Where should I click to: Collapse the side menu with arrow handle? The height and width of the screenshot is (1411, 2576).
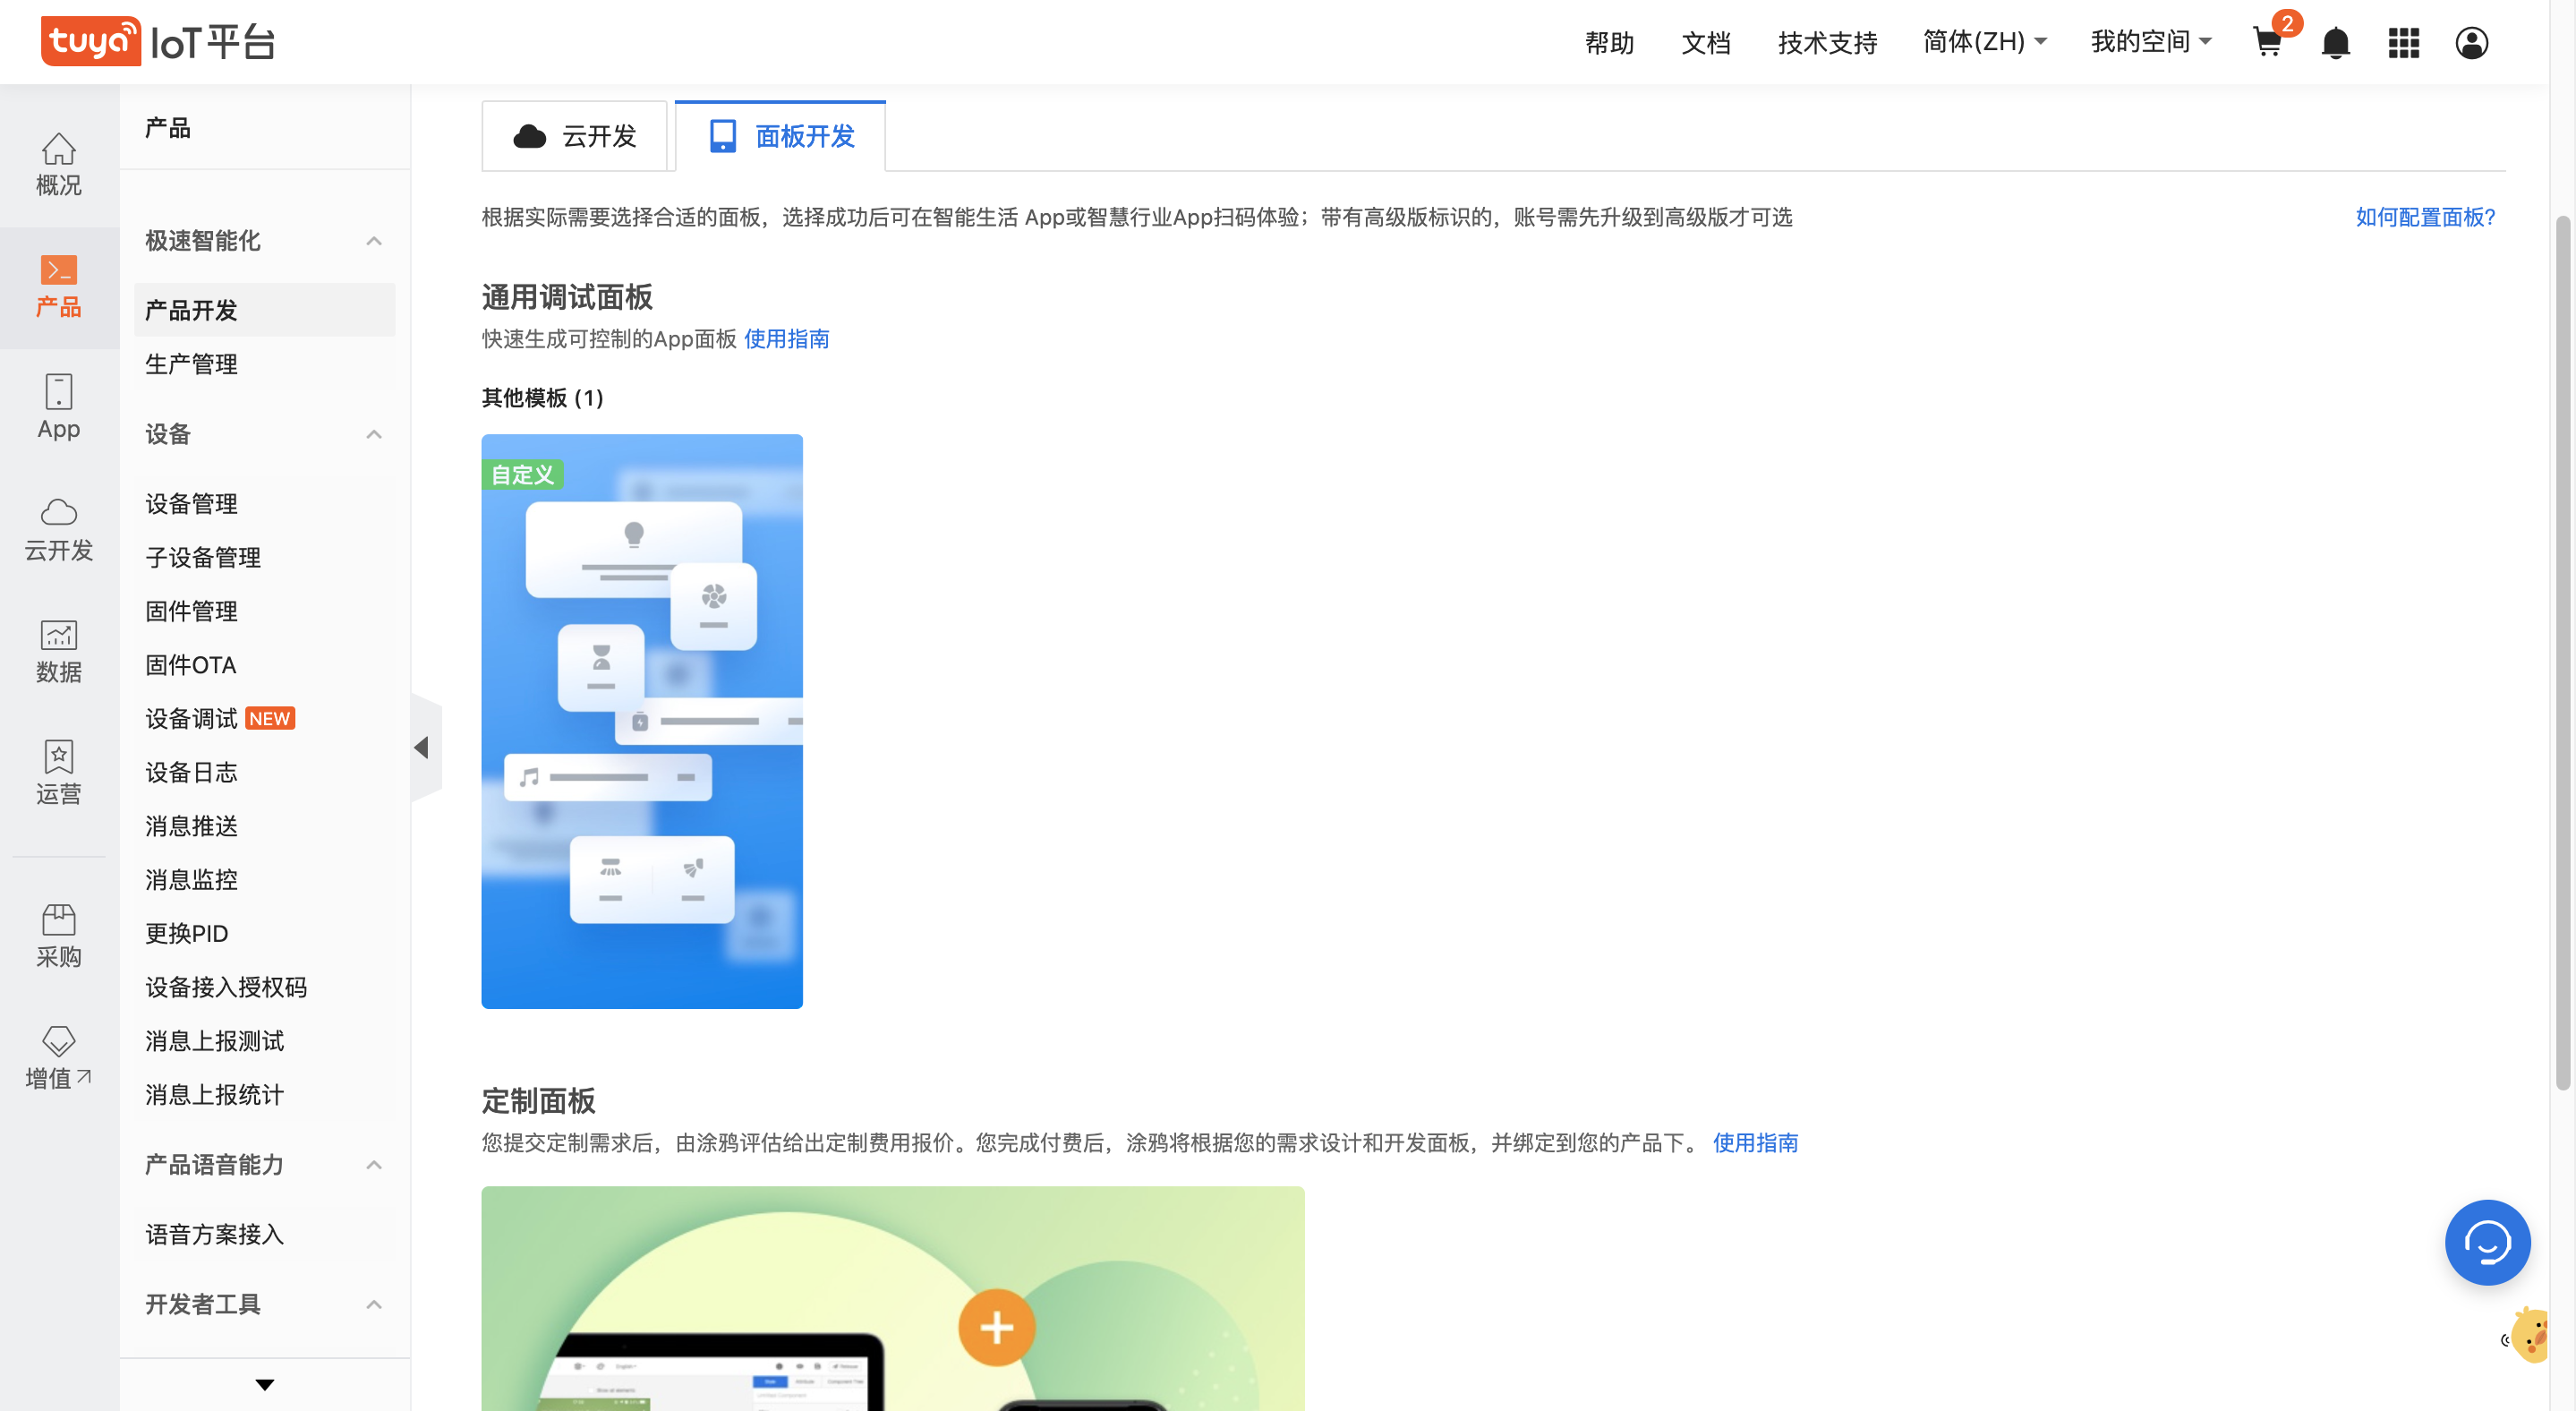425,747
